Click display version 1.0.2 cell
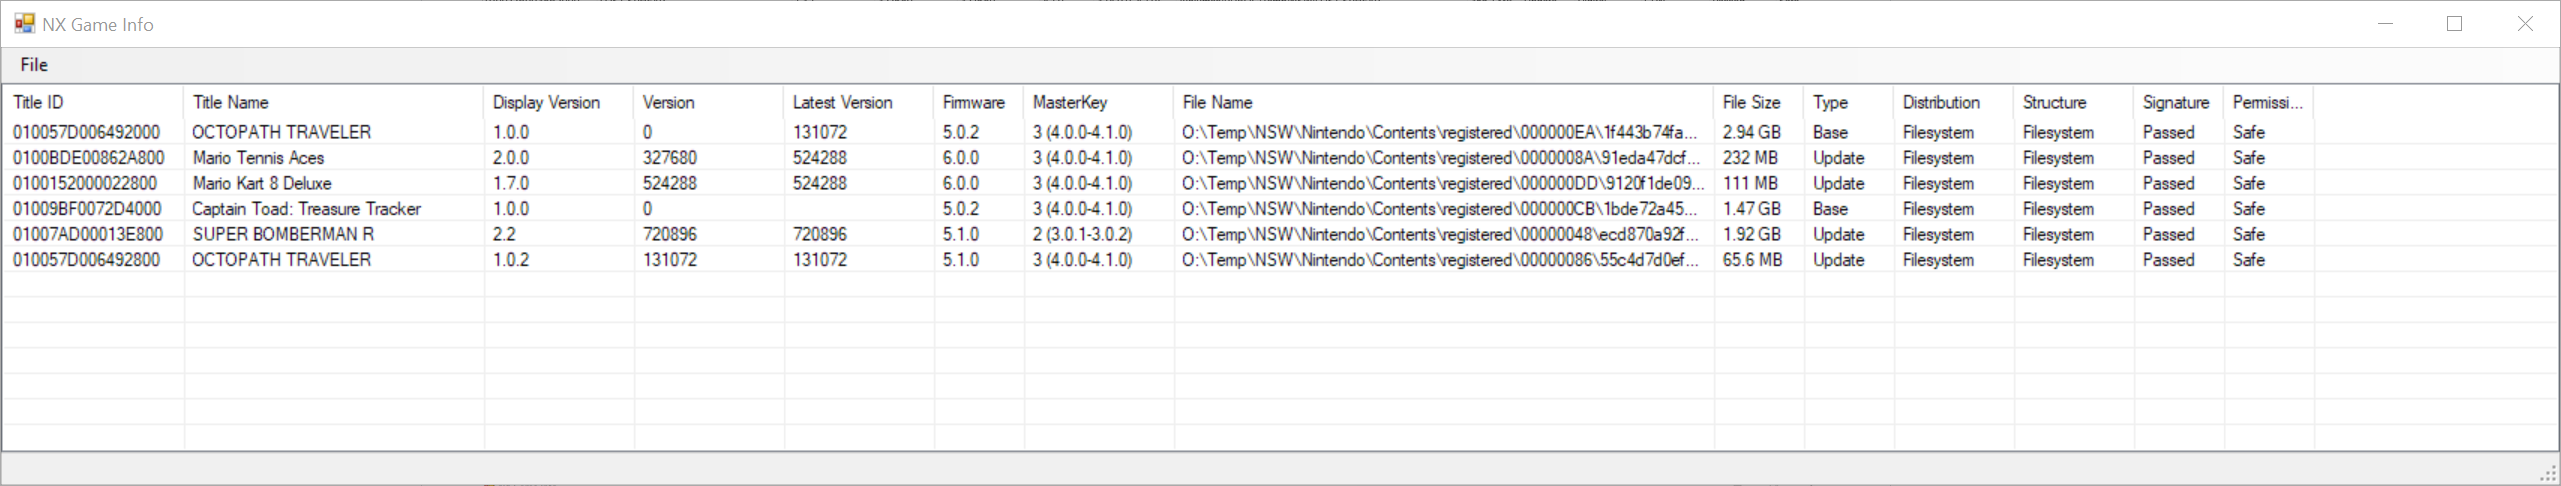This screenshot has width=2561, height=486. tap(511, 260)
